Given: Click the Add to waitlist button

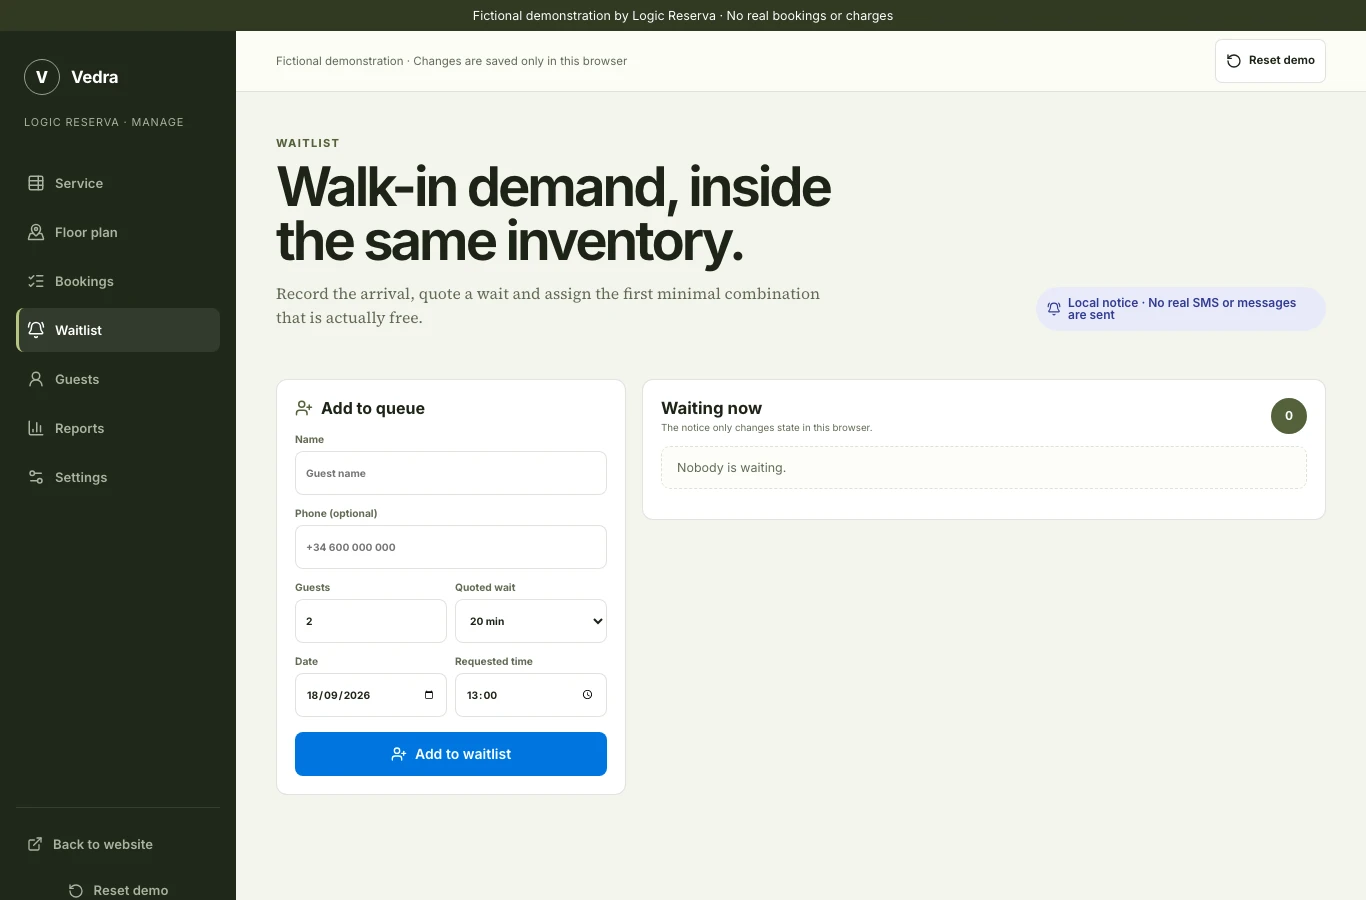Looking at the screenshot, I should [x=451, y=754].
